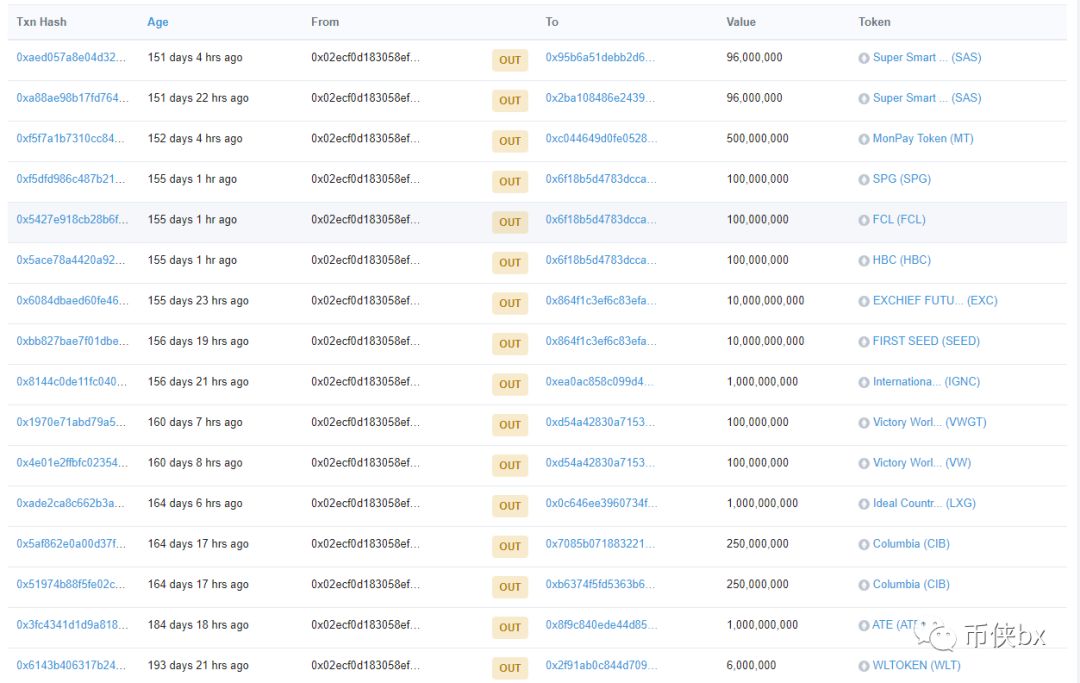The width and height of the screenshot is (1080, 683).
Task: Open transaction hash 0x8144c0de11fc040...
Action: (x=72, y=382)
